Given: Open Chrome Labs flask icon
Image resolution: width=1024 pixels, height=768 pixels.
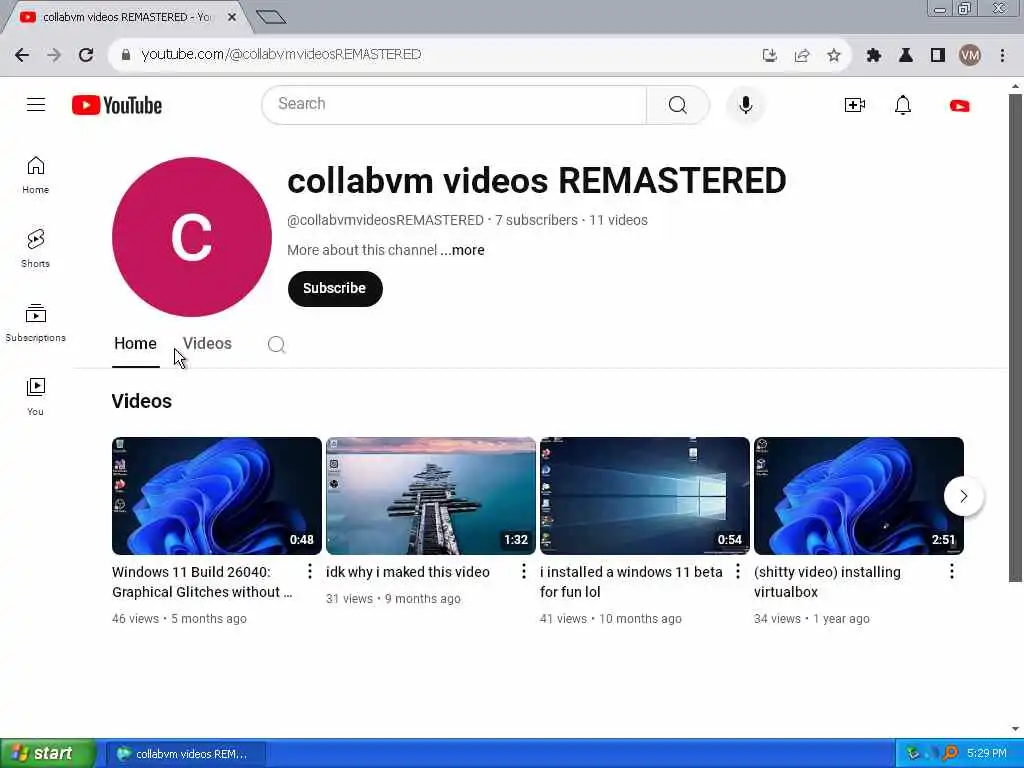Looking at the screenshot, I should point(906,55).
